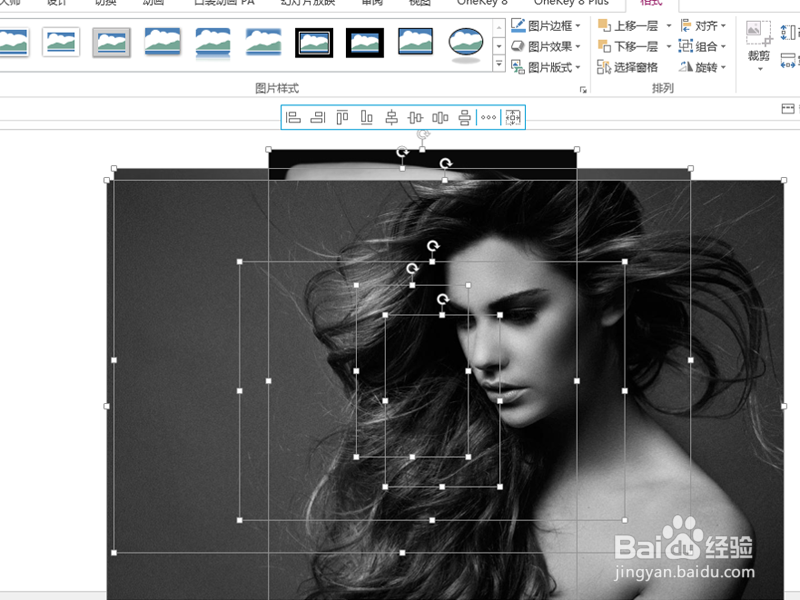The image size is (800, 600).
Task: Switch to the OneKey 8 ribbon tab
Action: [x=482, y=3]
